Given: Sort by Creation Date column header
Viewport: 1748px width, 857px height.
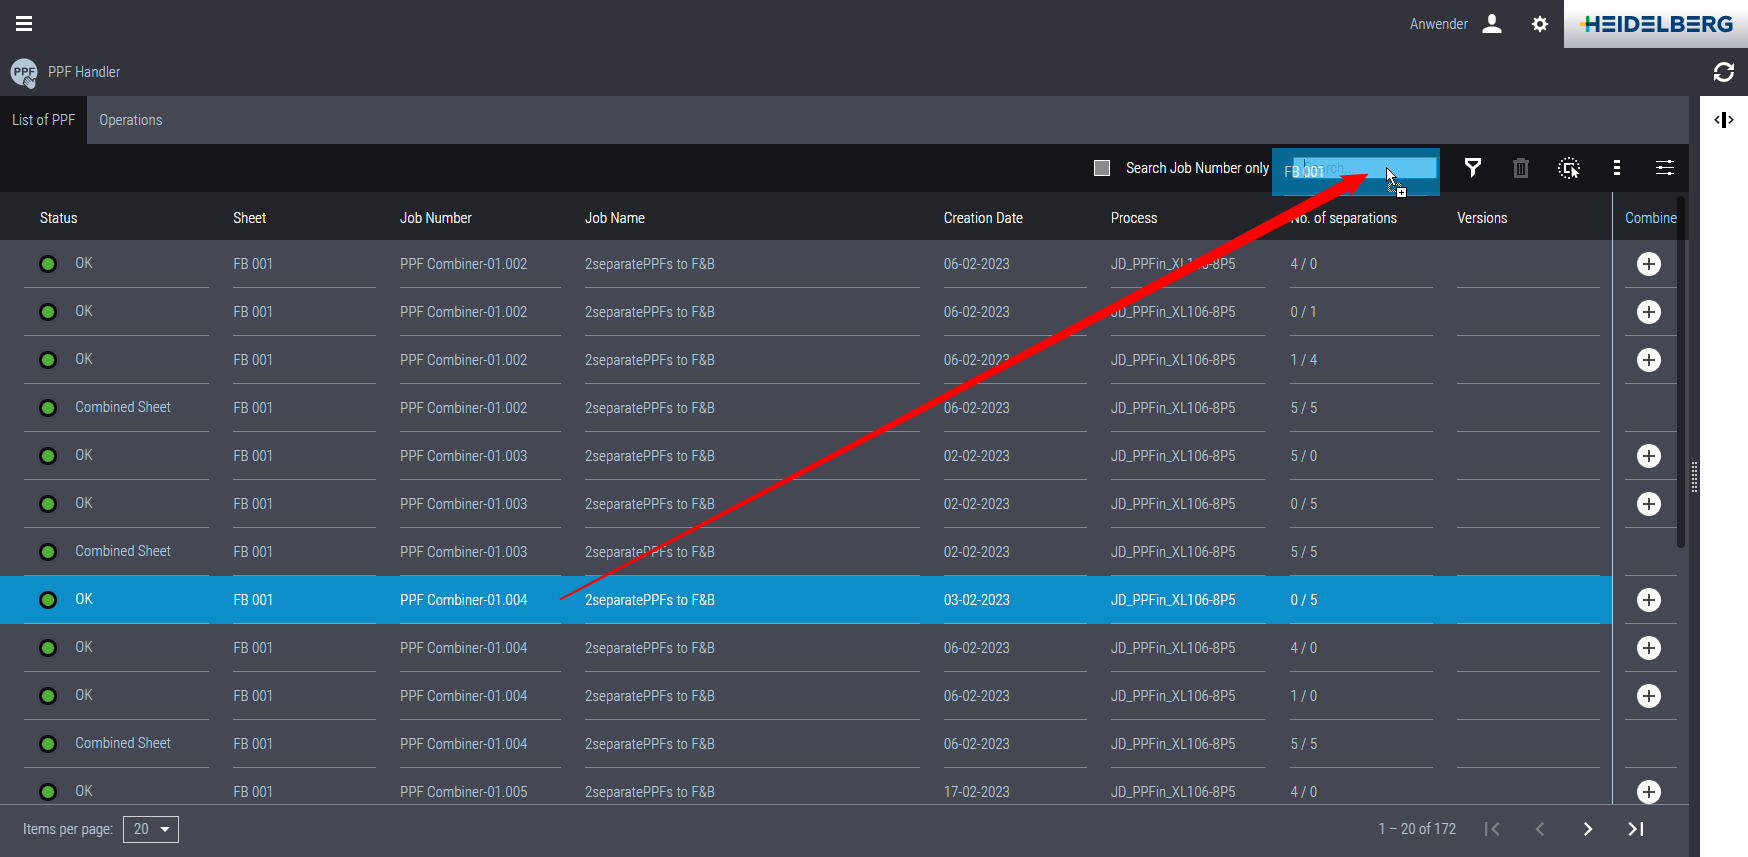Looking at the screenshot, I should pos(982,218).
